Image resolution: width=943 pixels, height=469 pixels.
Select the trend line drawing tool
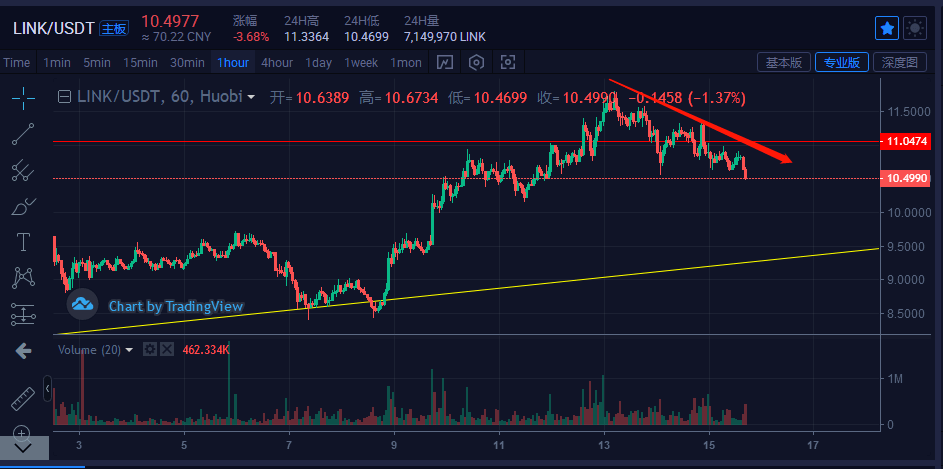[23, 133]
